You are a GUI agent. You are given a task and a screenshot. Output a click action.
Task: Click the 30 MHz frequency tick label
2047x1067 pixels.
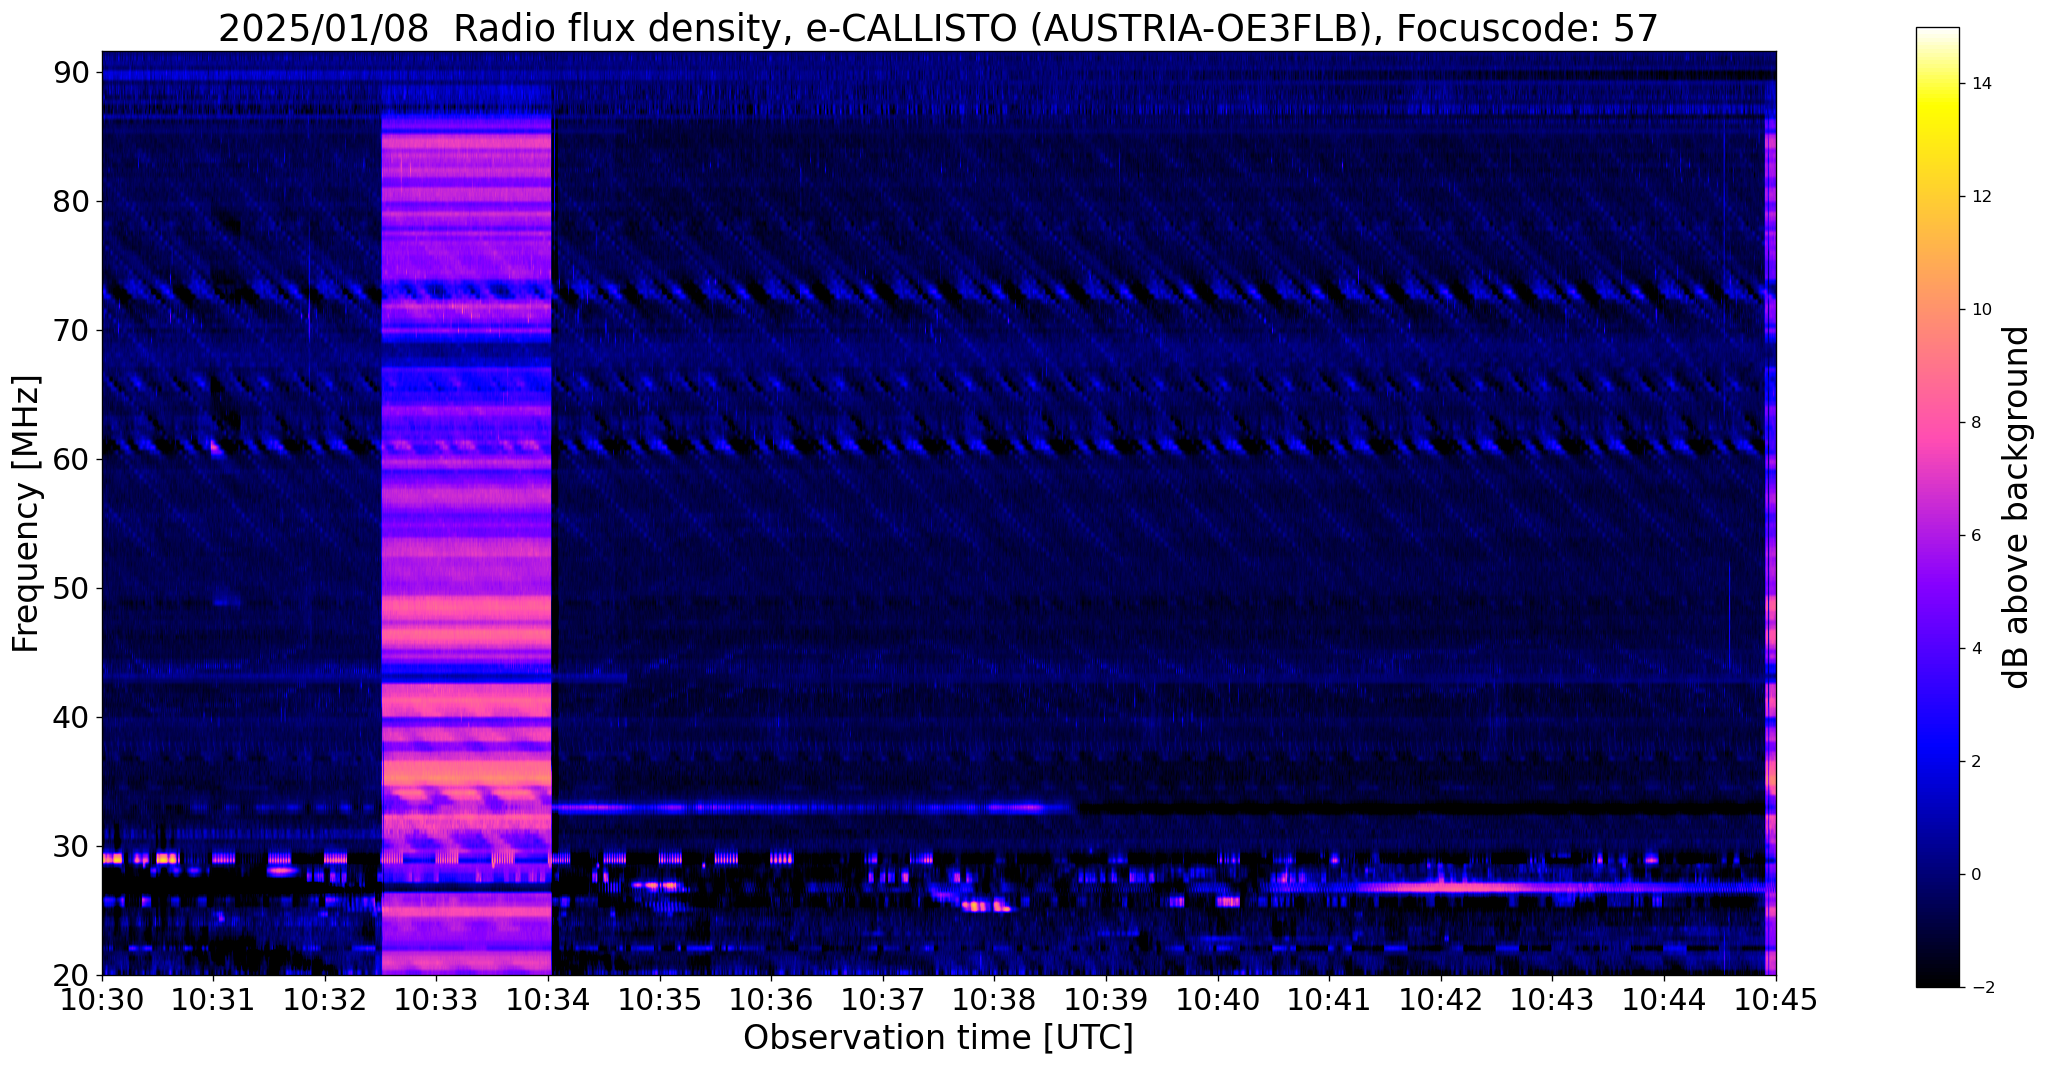[x=71, y=846]
